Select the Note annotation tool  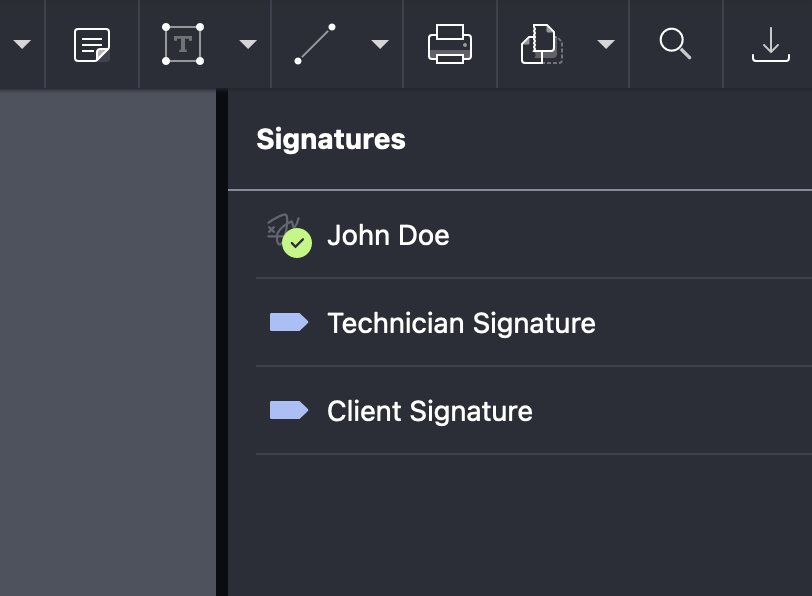(92, 44)
